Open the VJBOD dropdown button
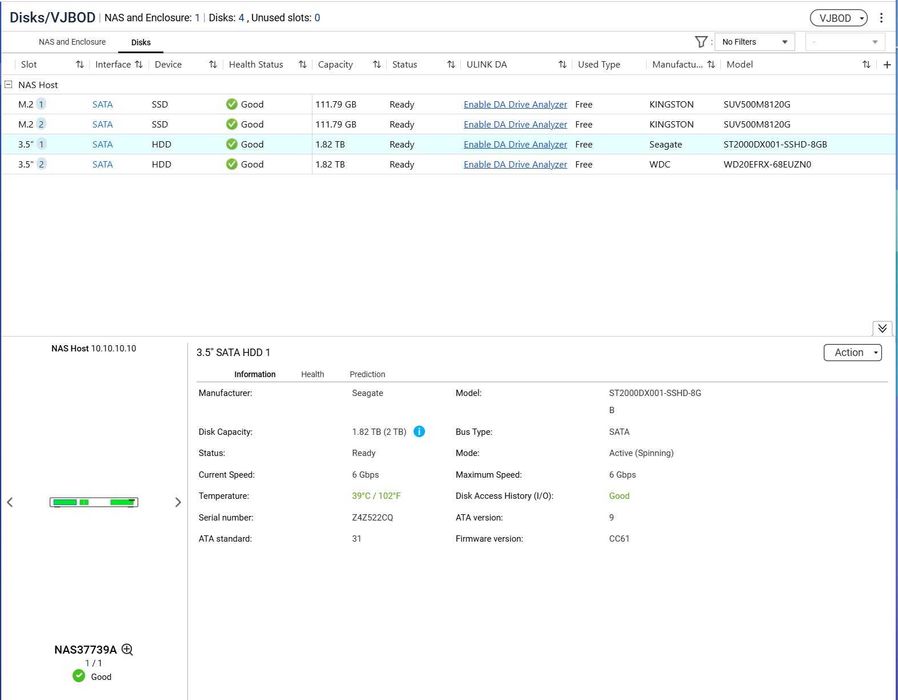The height and width of the screenshot is (700, 898). [838, 18]
